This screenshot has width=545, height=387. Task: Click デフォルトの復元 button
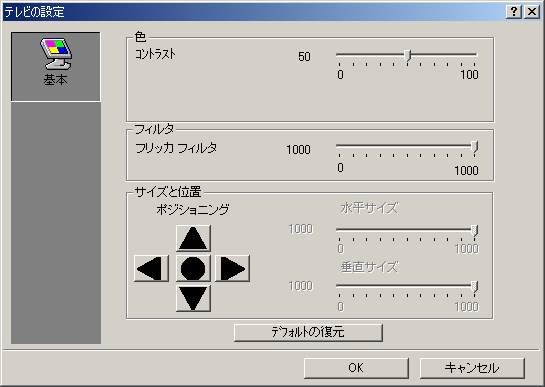tap(308, 332)
